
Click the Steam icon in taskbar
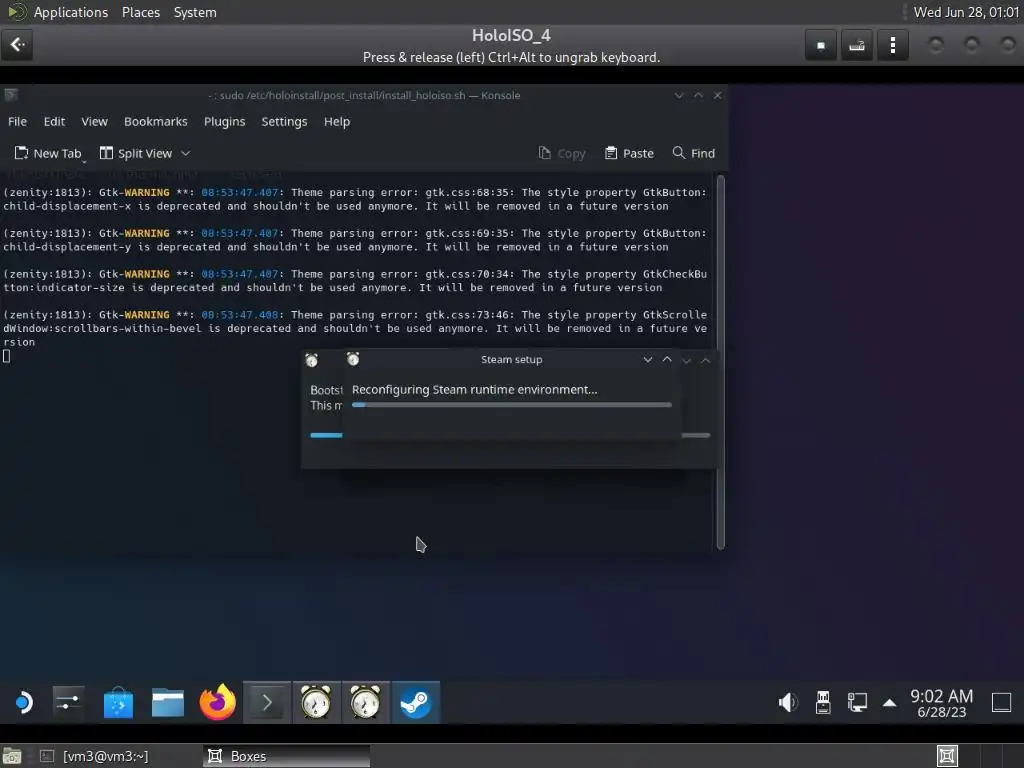pos(415,703)
